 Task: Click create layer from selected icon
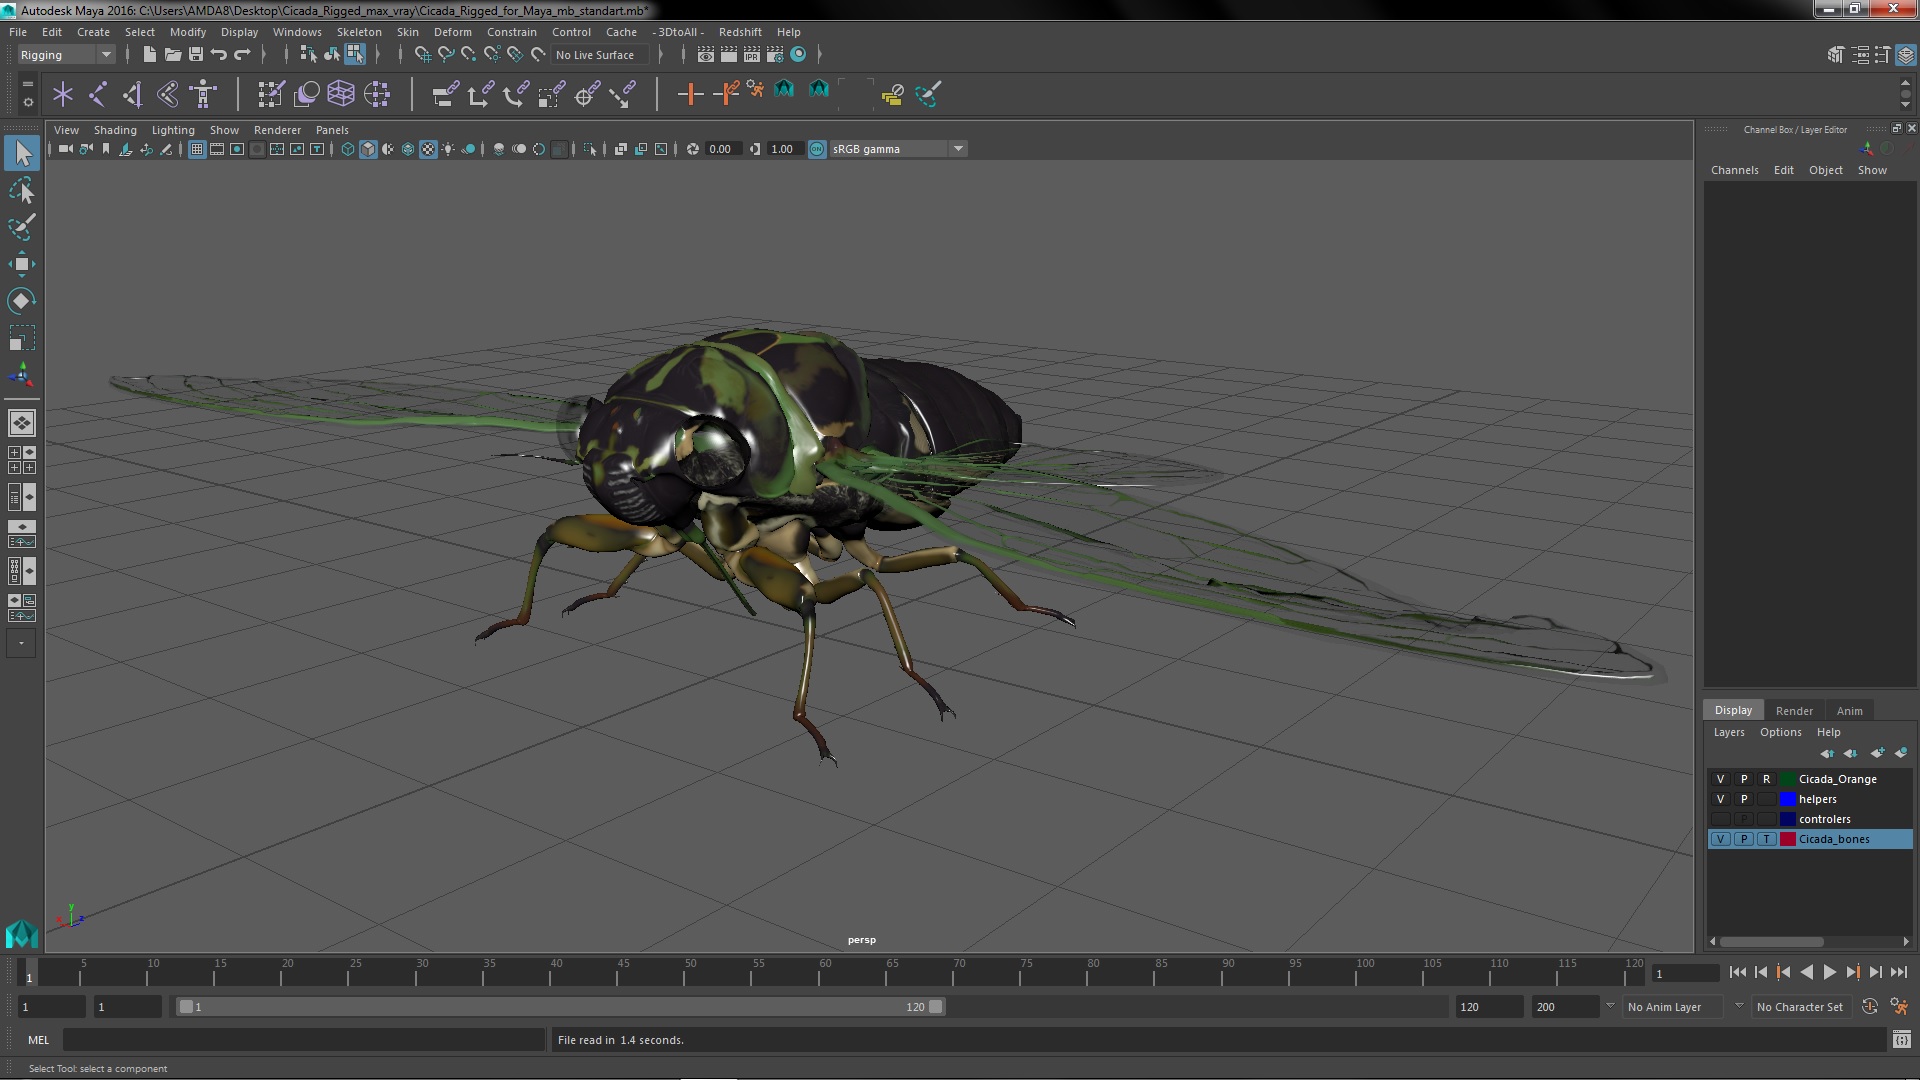tap(1901, 753)
